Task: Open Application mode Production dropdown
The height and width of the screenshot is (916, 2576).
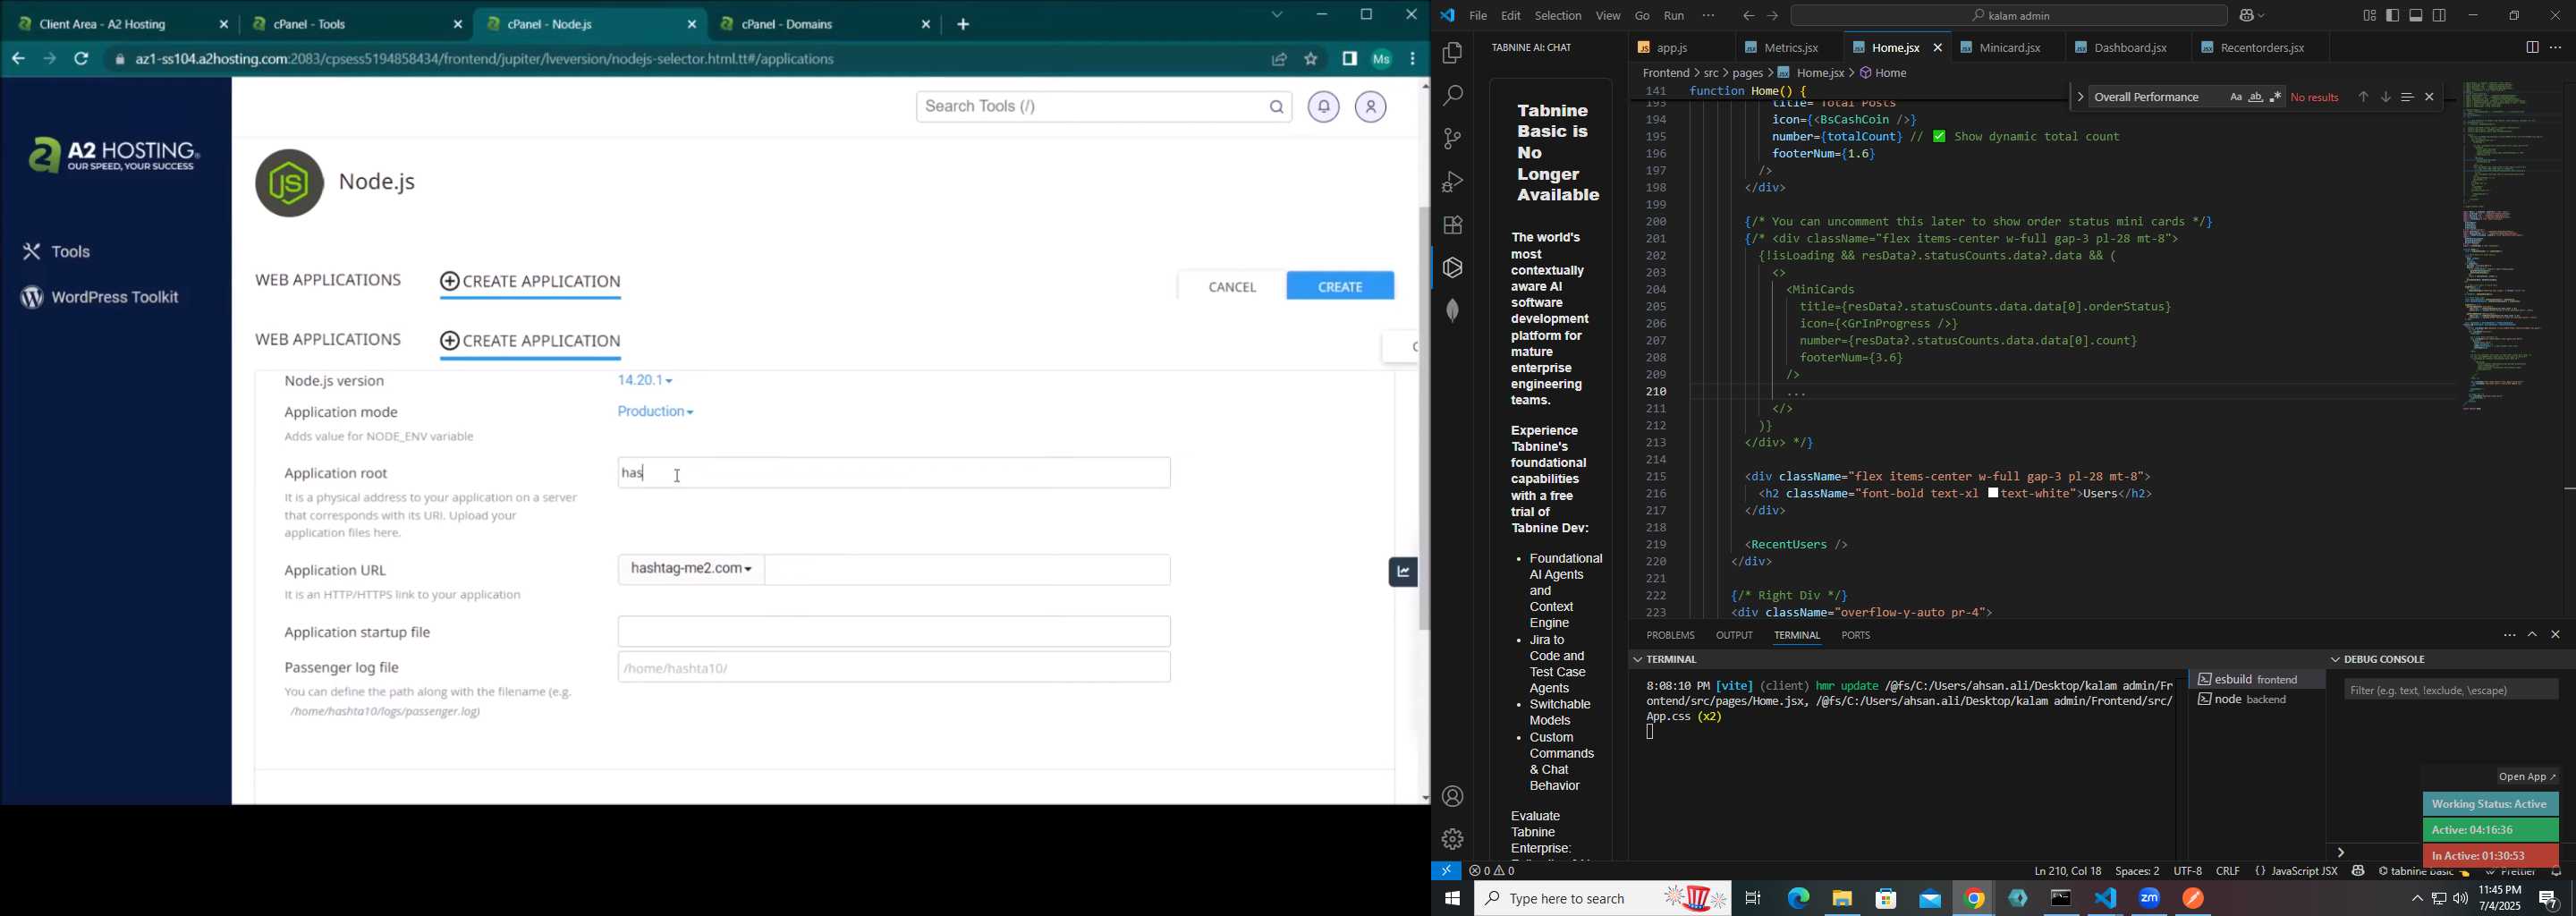Action: [x=655, y=412]
